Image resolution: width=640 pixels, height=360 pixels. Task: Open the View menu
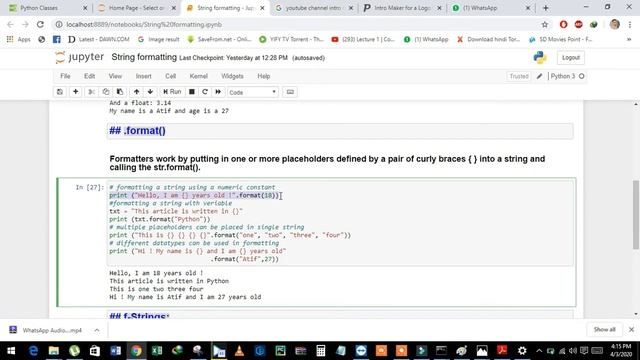pos(115,76)
